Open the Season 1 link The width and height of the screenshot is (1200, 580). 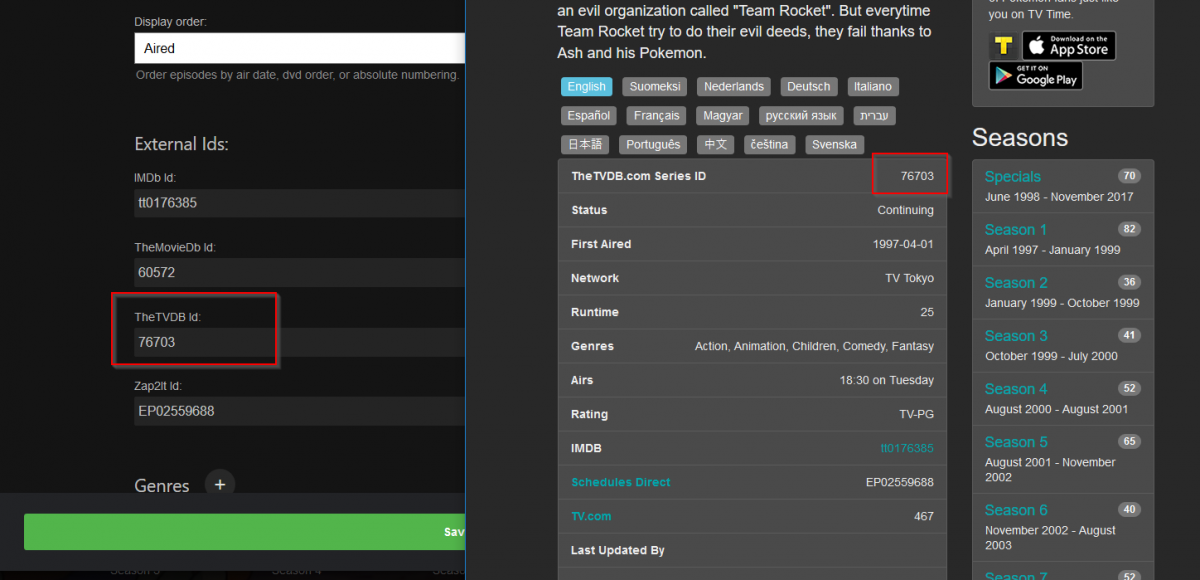[x=1016, y=230]
